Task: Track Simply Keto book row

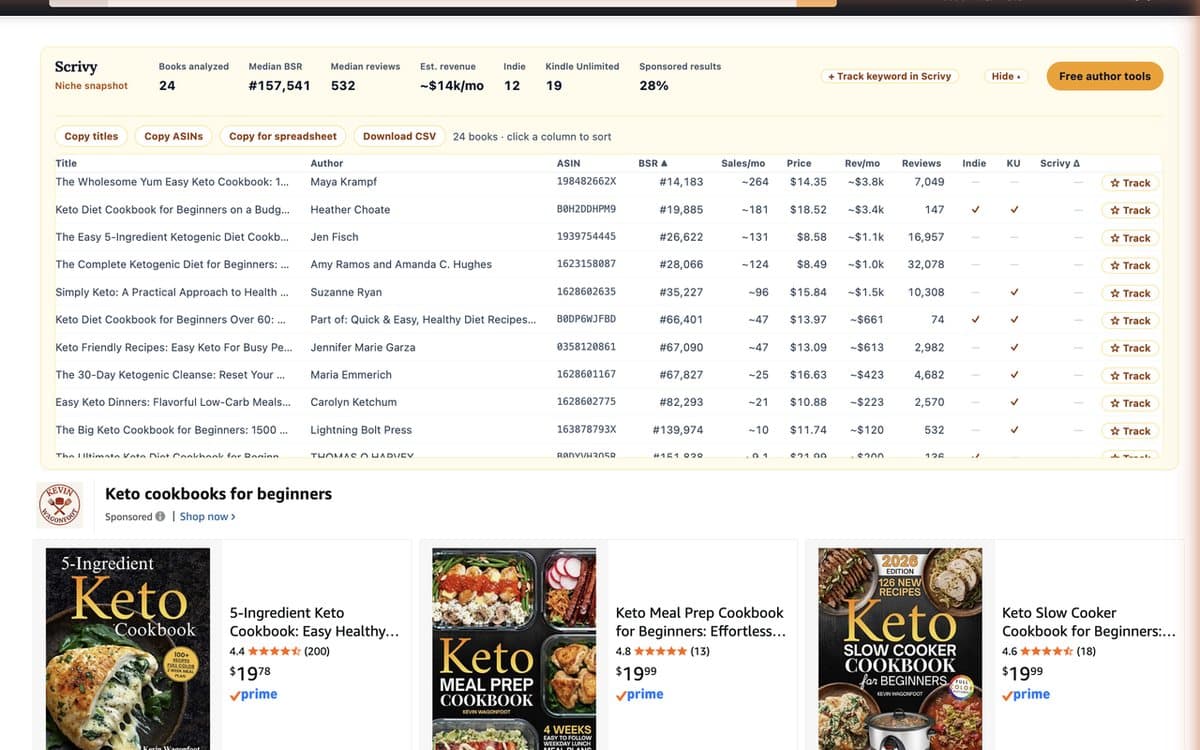Action: point(1130,293)
